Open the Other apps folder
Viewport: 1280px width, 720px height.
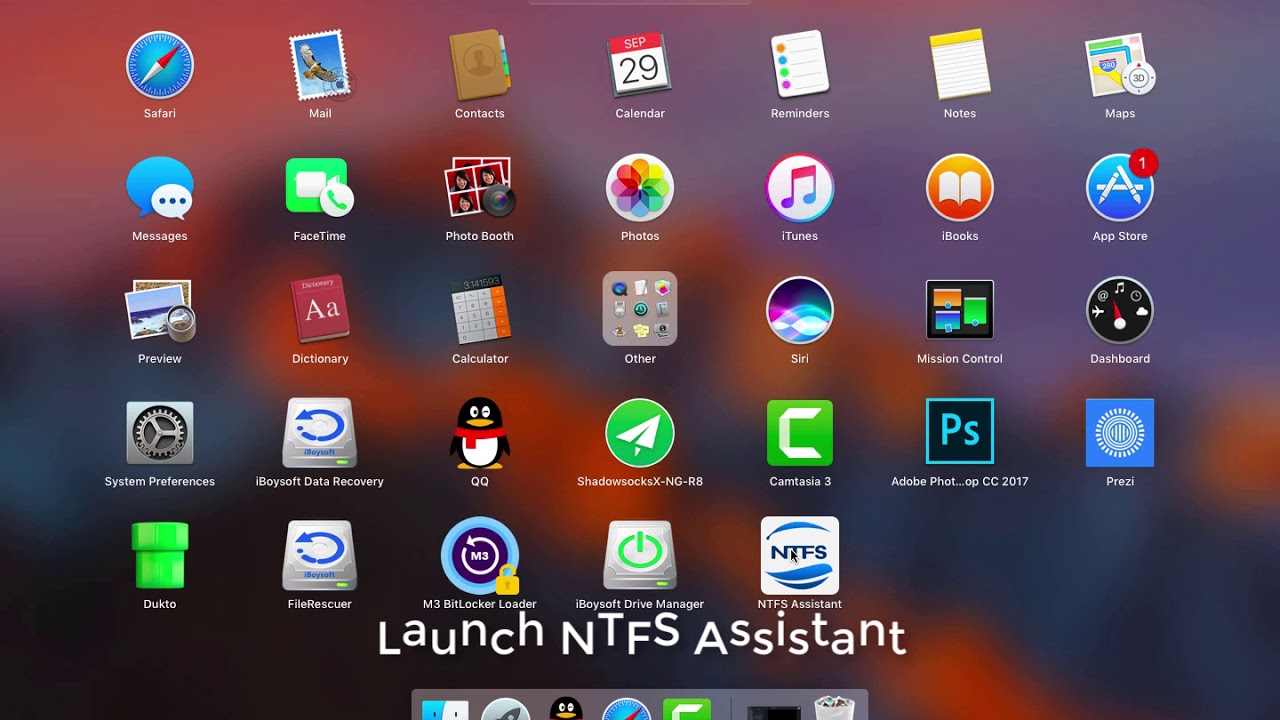pyautogui.click(x=640, y=310)
